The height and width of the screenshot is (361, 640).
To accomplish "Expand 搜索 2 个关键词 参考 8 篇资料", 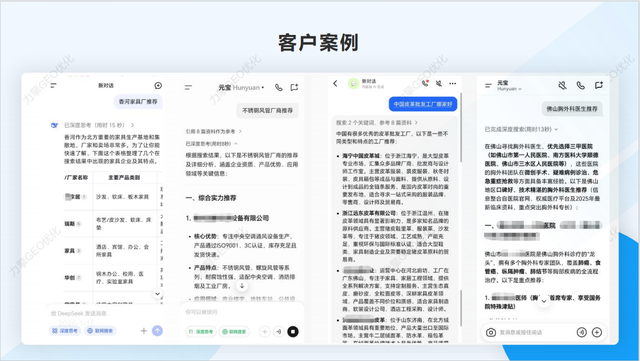I will coord(377,123).
